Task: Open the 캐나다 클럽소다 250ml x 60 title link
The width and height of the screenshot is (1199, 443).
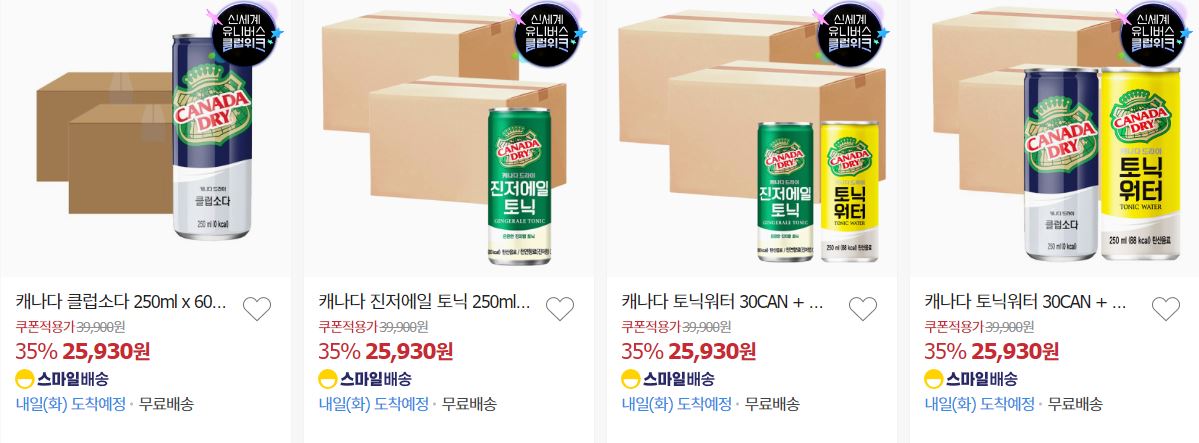Action: pyautogui.click(x=122, y=301)
